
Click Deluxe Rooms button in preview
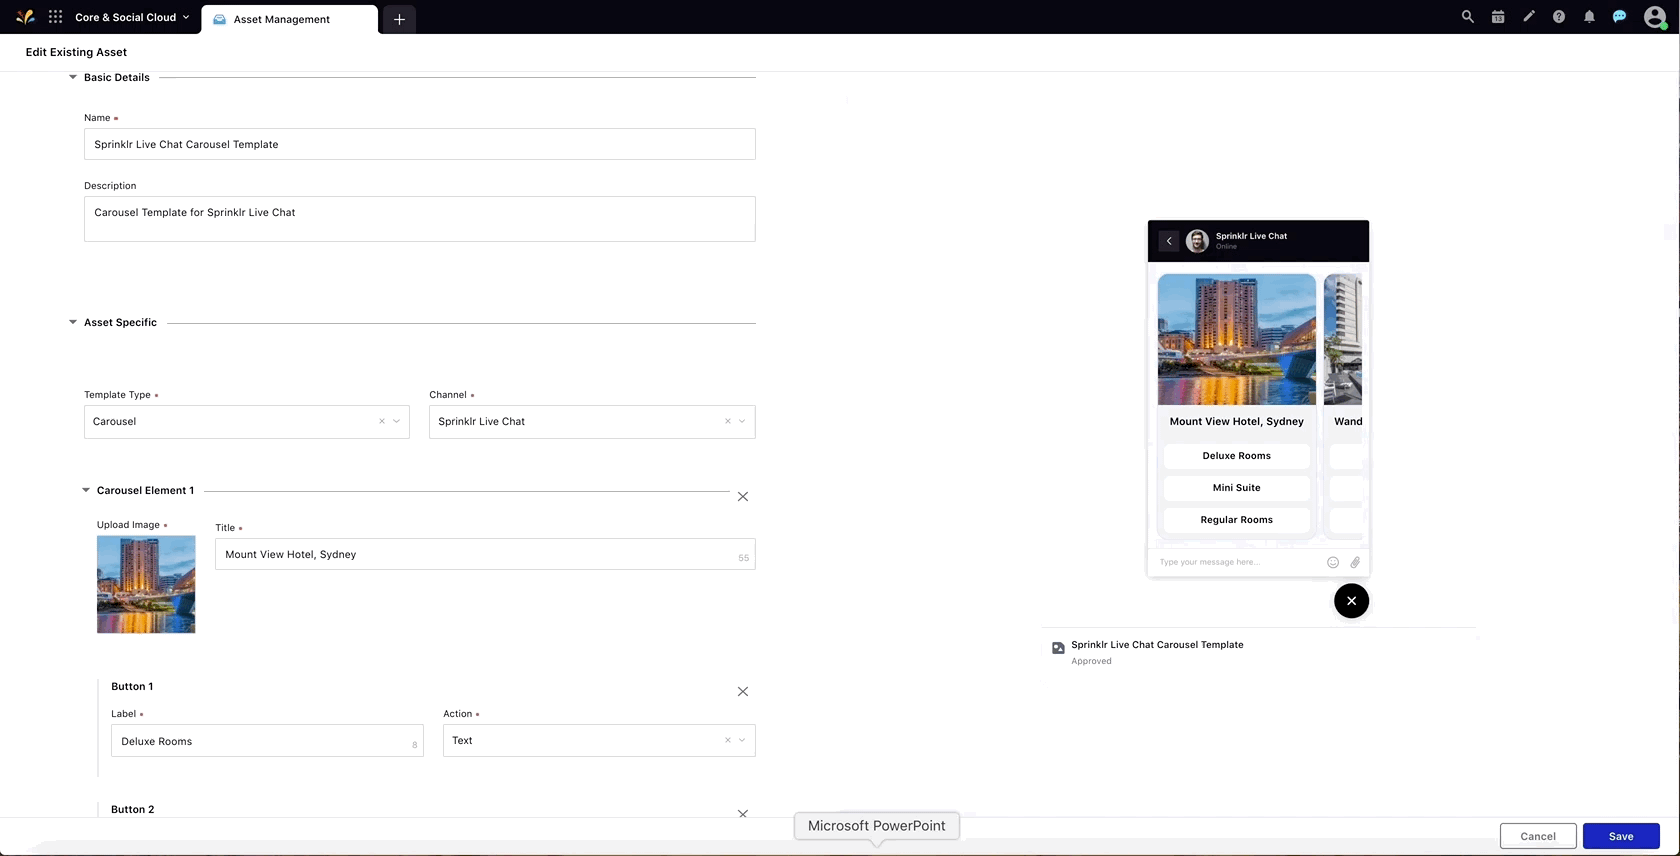tap(1237, 456)
